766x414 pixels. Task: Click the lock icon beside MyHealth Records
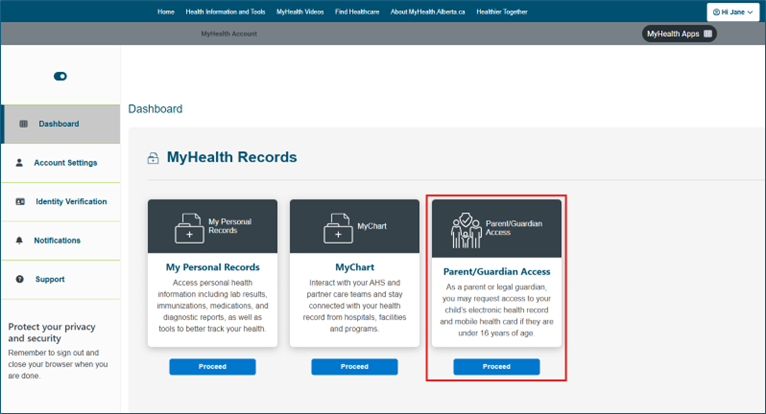tap(153, 158)
